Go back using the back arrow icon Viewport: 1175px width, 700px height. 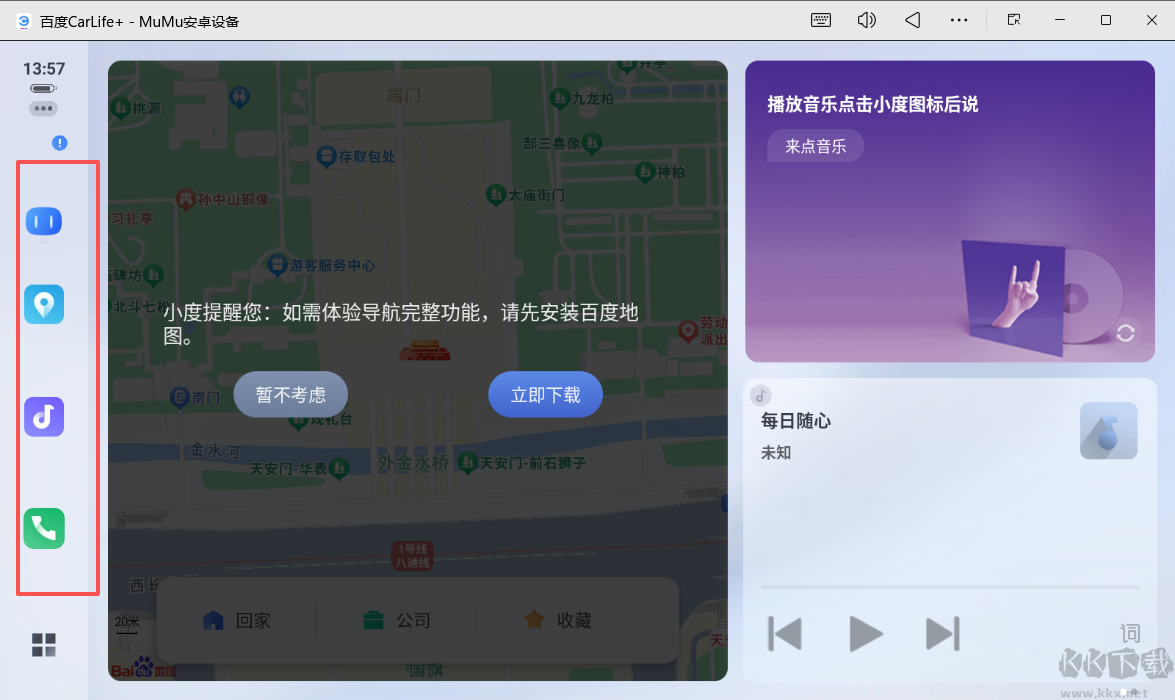911,20
